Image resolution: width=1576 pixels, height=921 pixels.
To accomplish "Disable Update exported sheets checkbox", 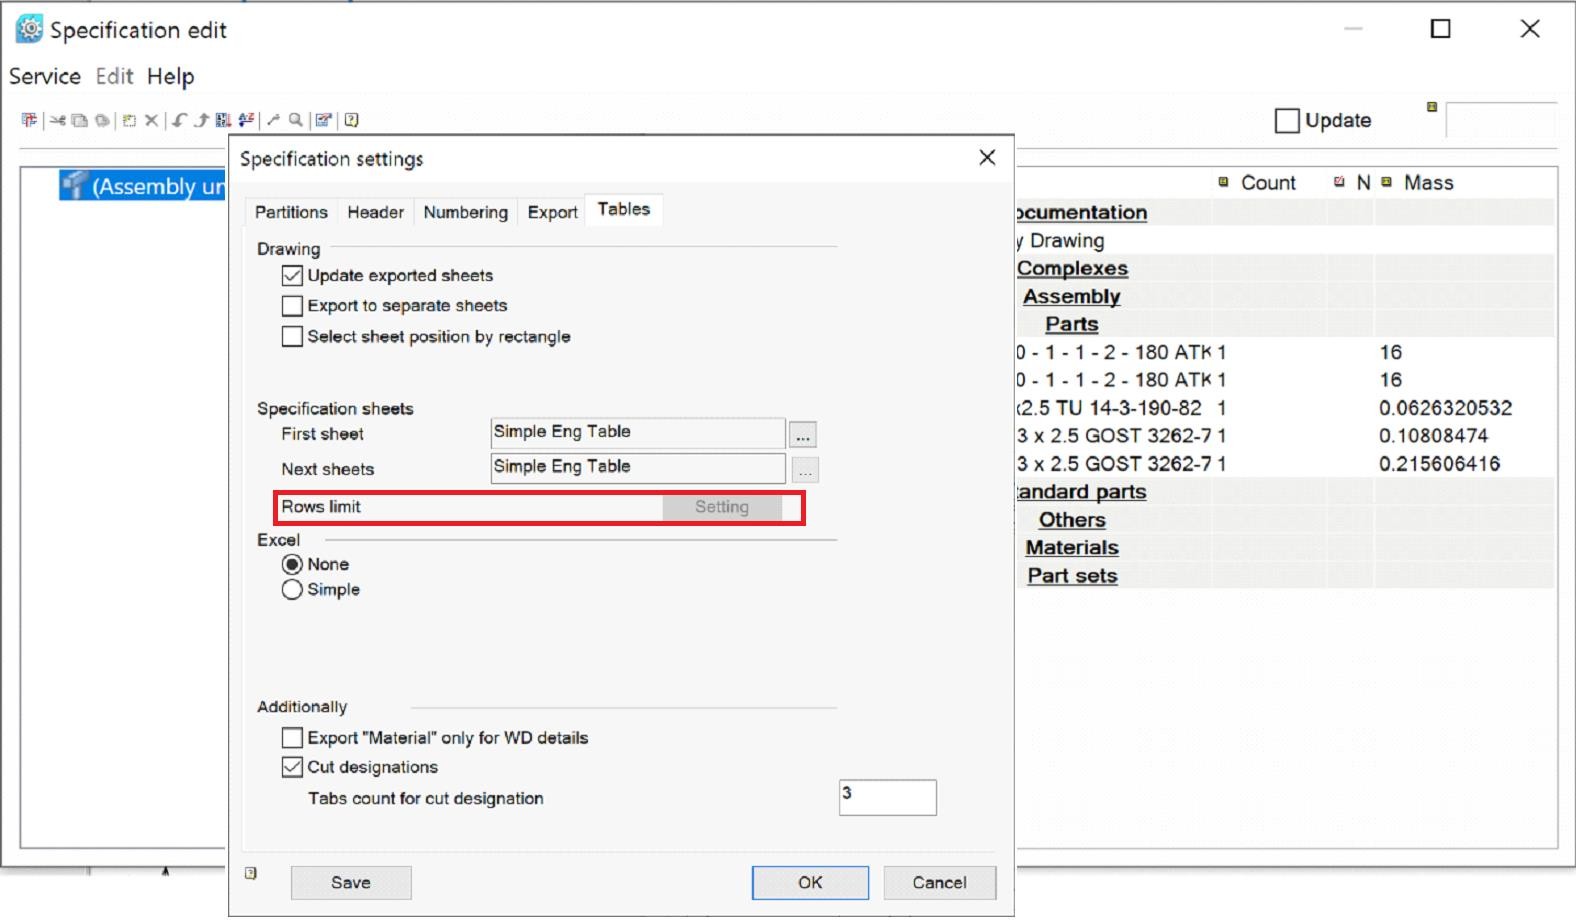I will point(292,276).
